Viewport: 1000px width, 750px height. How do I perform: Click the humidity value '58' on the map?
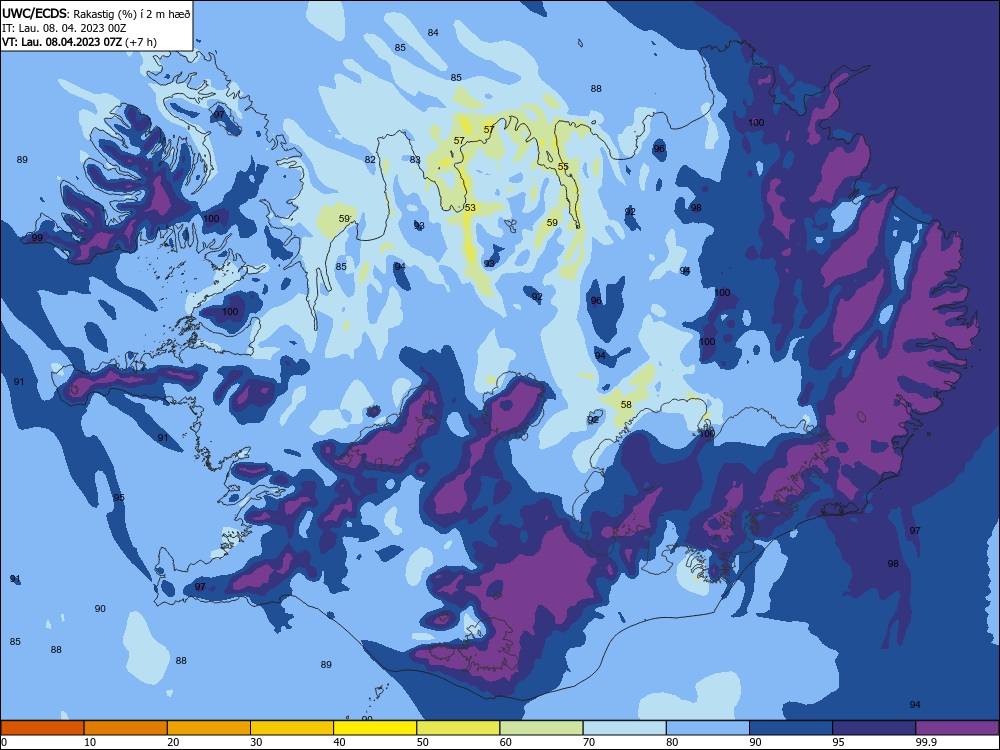[x=626, y=405]
